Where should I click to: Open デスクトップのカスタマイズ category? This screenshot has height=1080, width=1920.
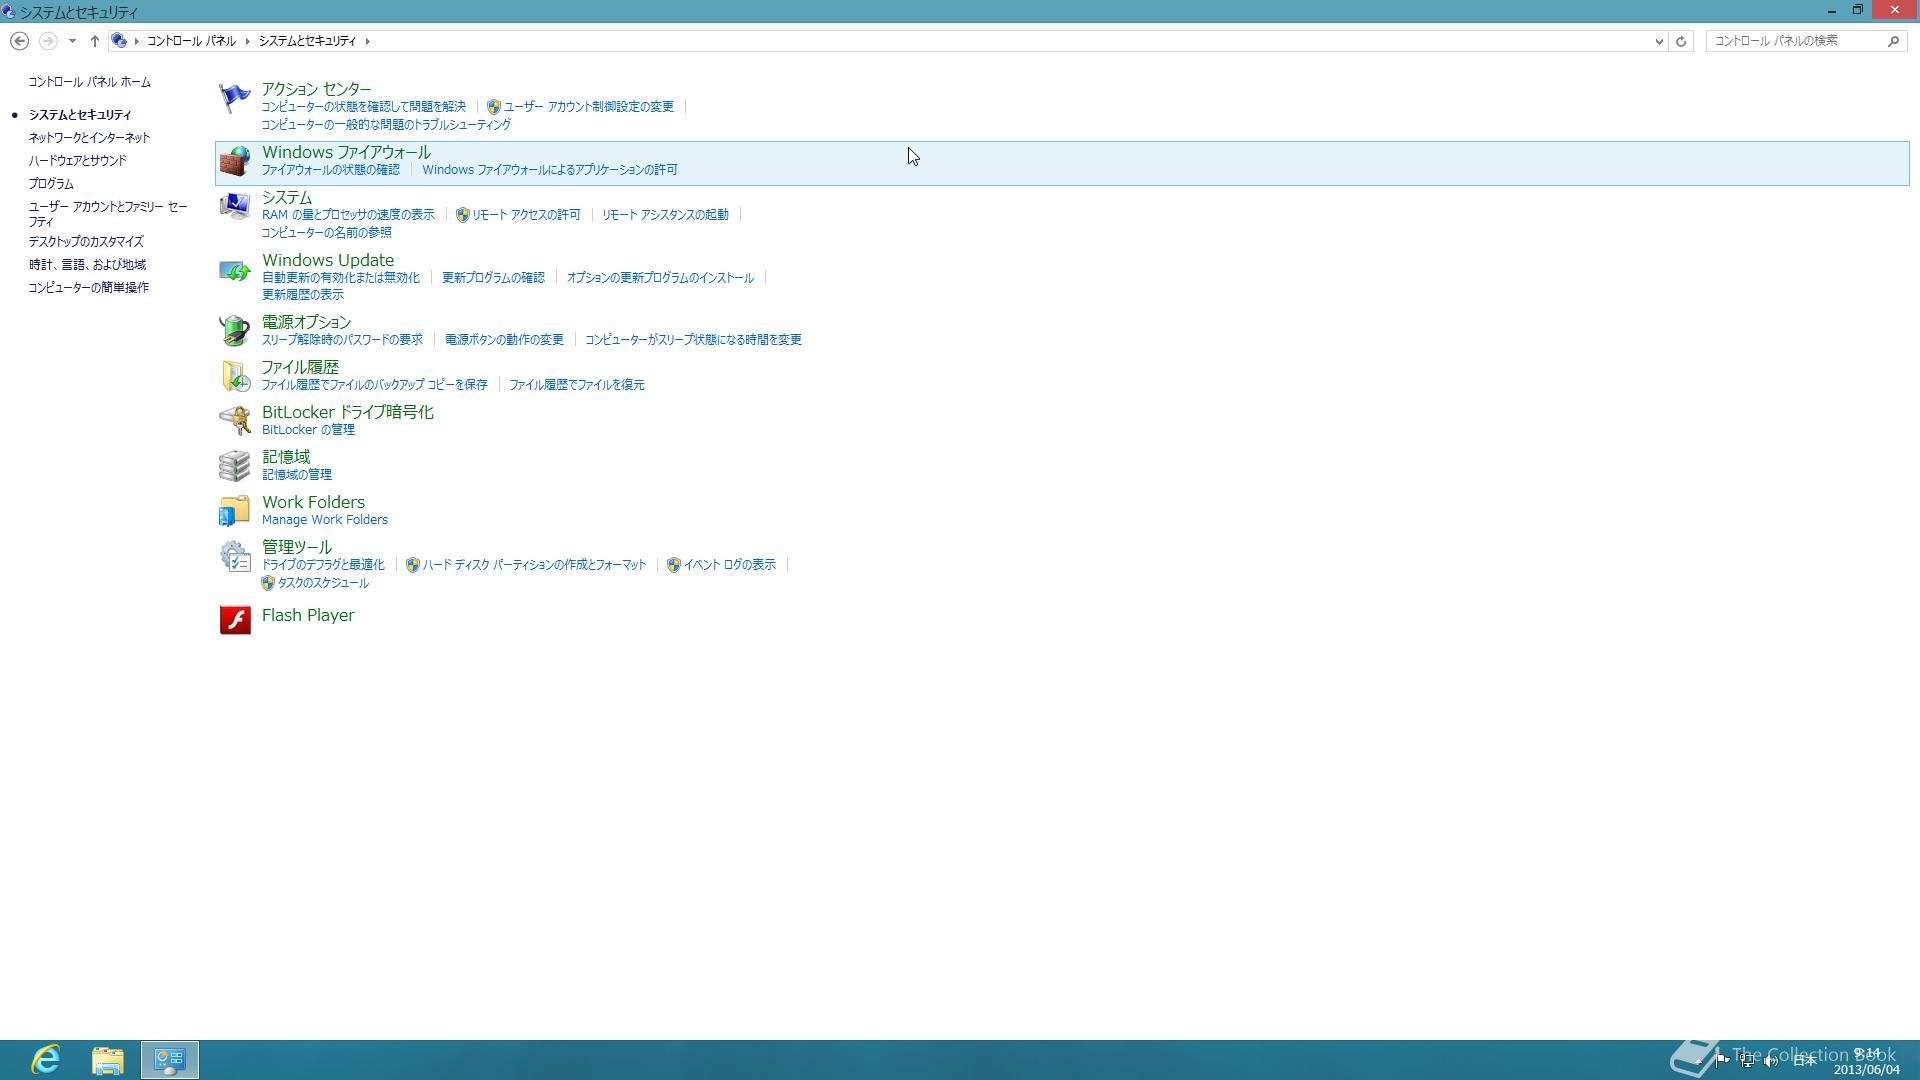86,242
